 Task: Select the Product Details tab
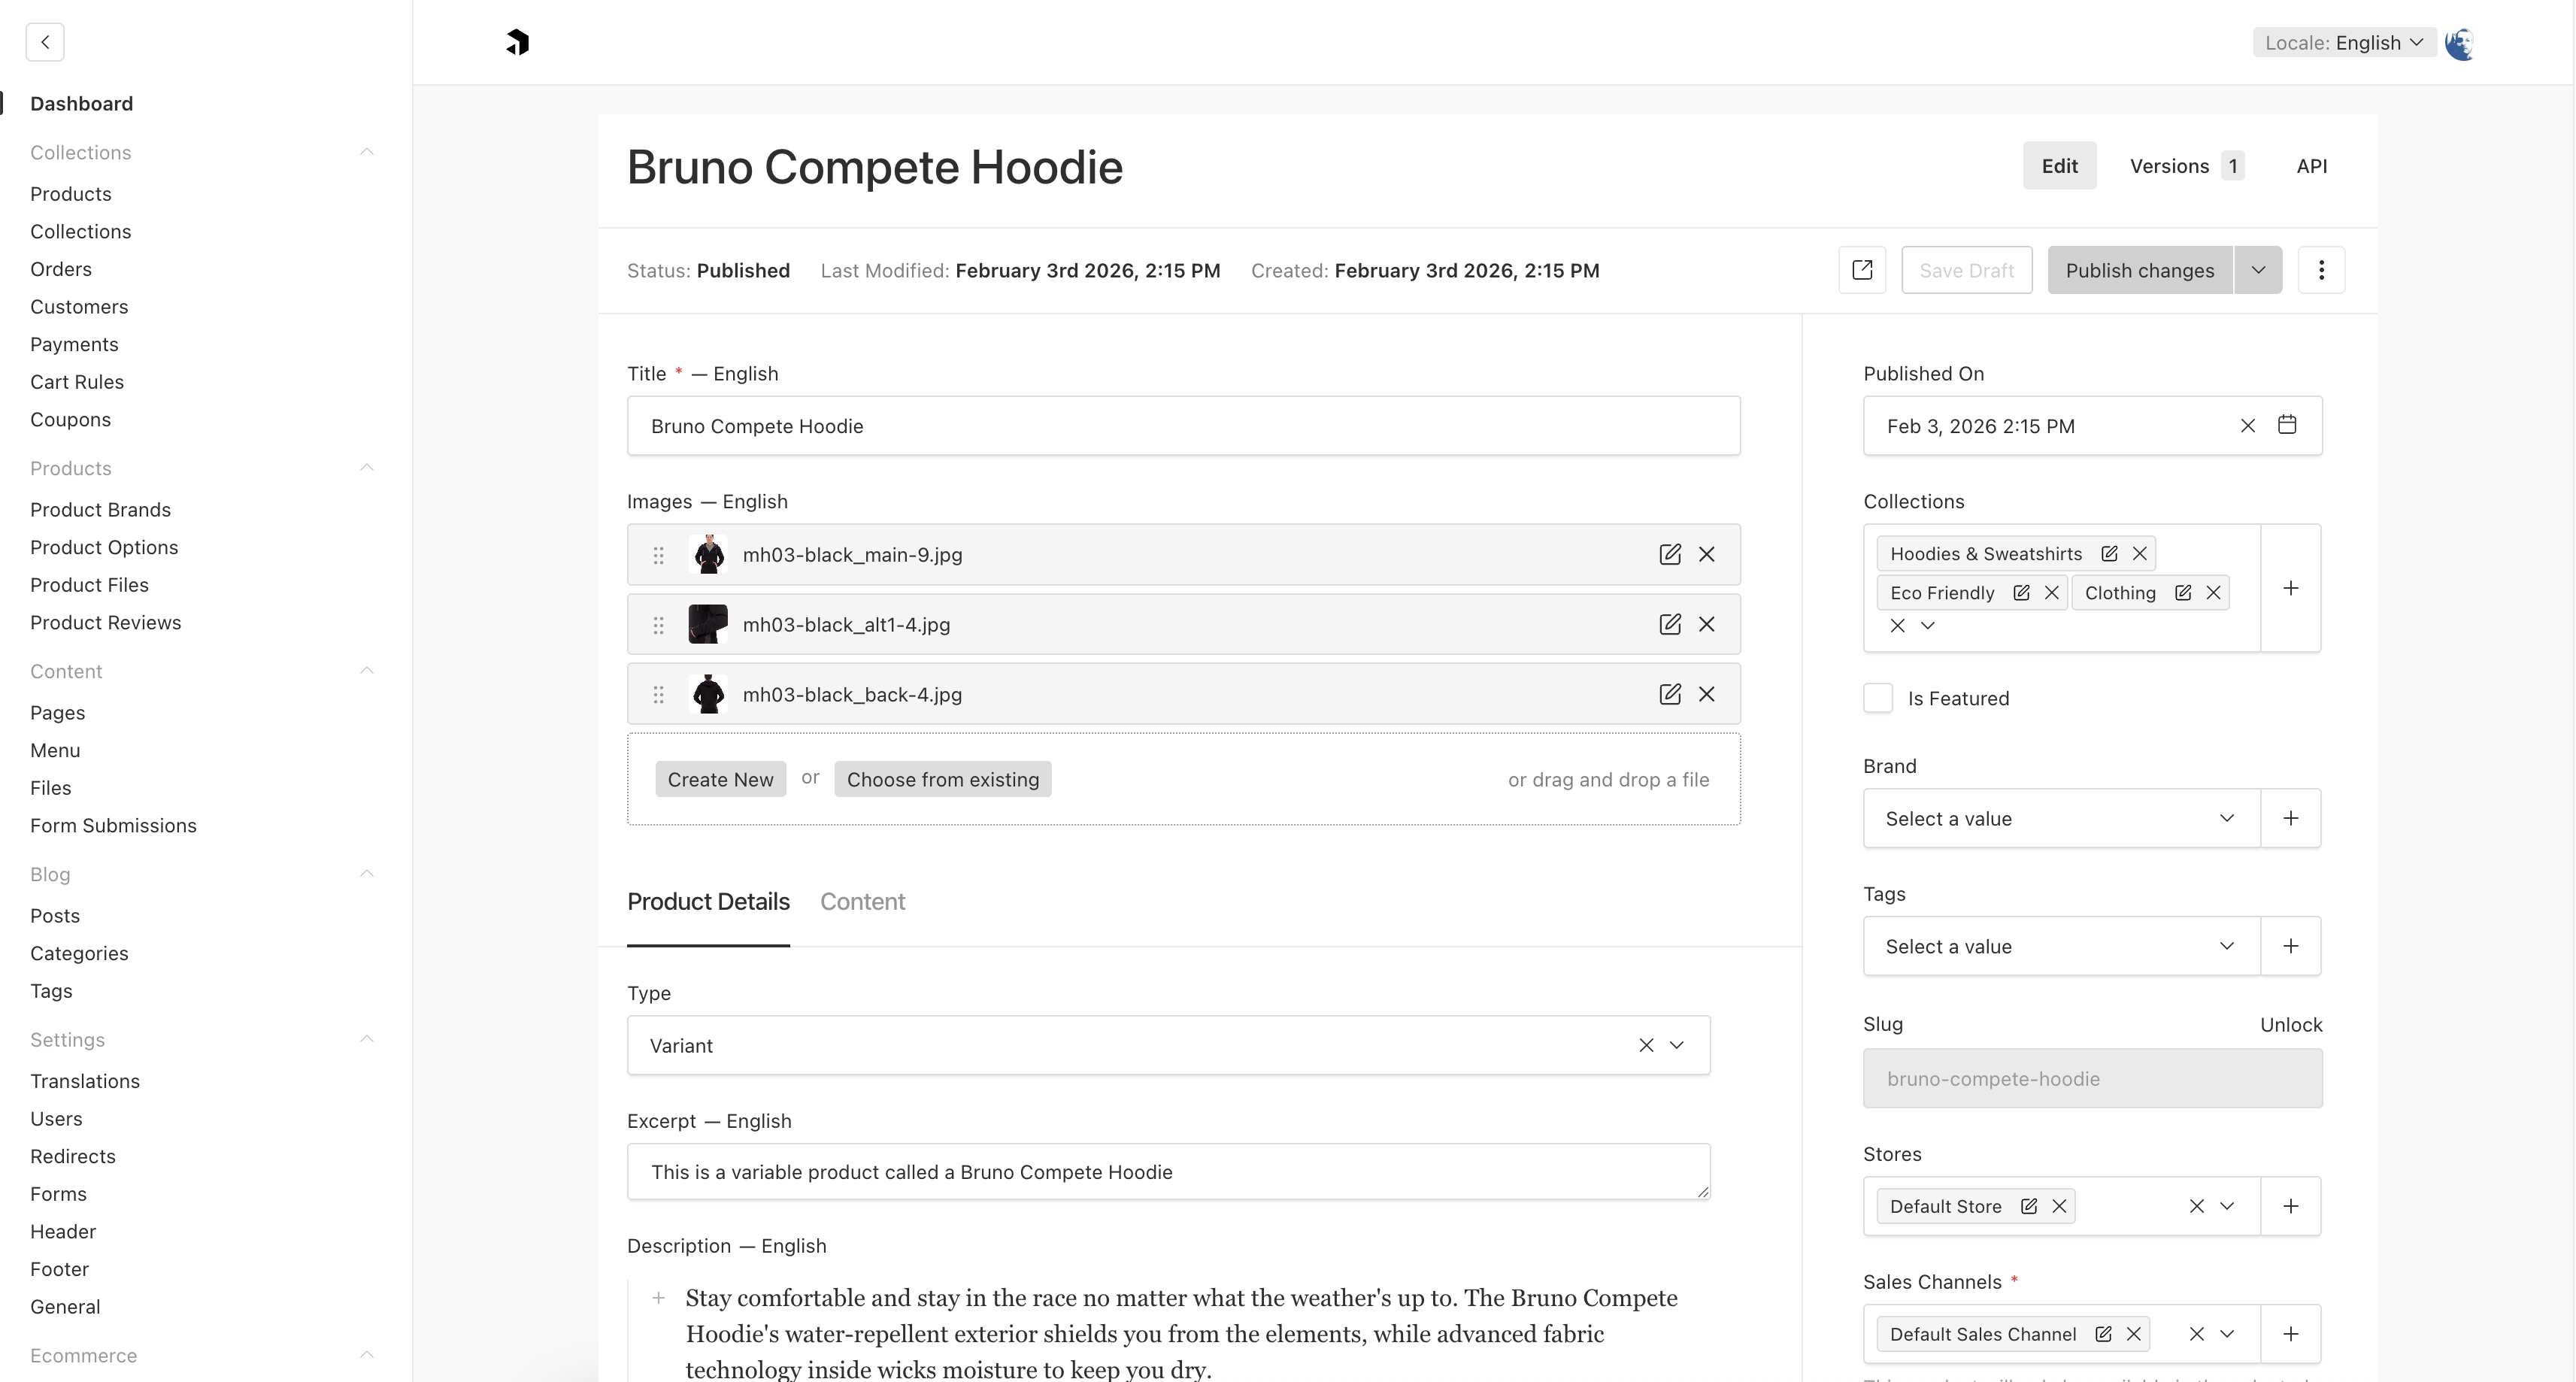708,901
